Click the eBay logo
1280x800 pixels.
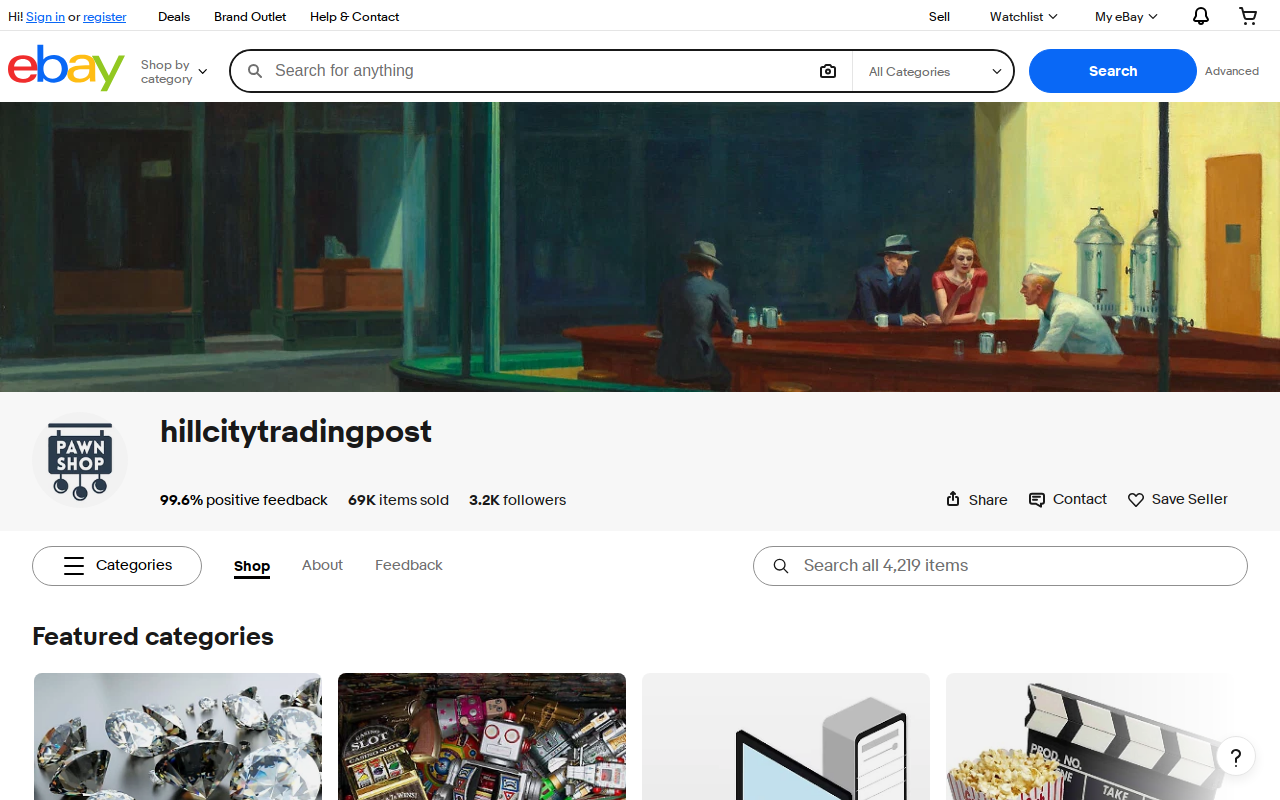[66, 68]
